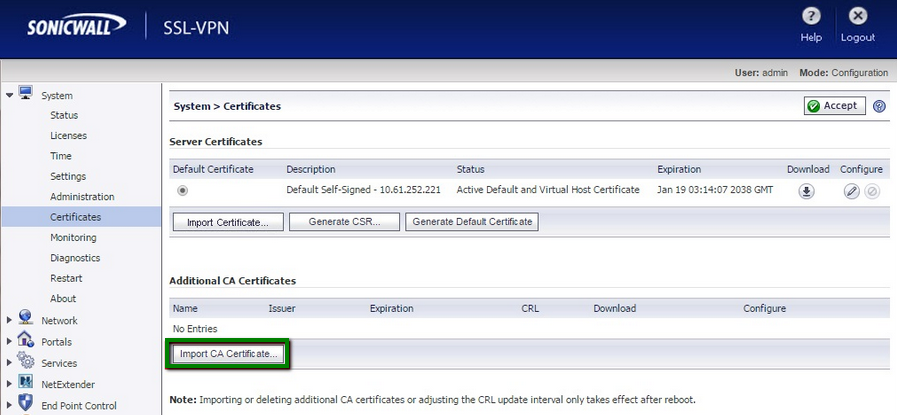Click the Issuer column header
Image resolution: width=897 pixels, height=415 pixels.
[282, 309]
